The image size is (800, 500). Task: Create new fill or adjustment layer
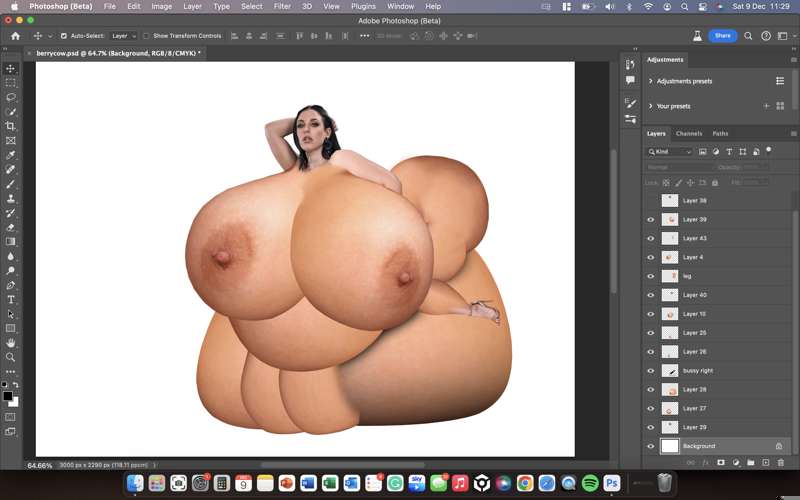pos(736,462)
